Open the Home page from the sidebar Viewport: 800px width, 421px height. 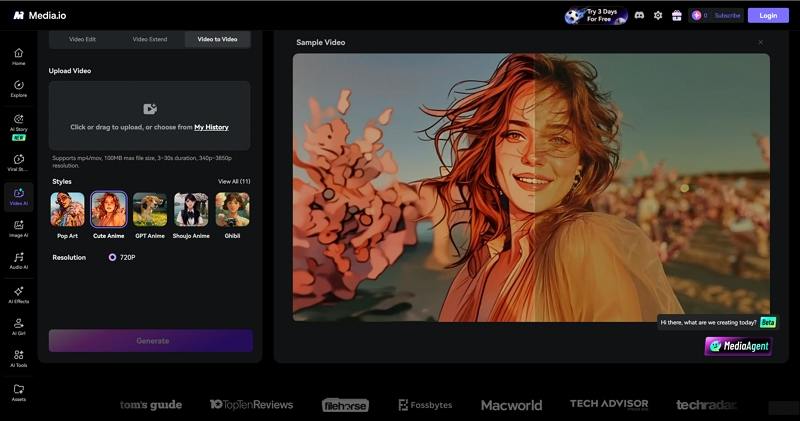[18, 56]
